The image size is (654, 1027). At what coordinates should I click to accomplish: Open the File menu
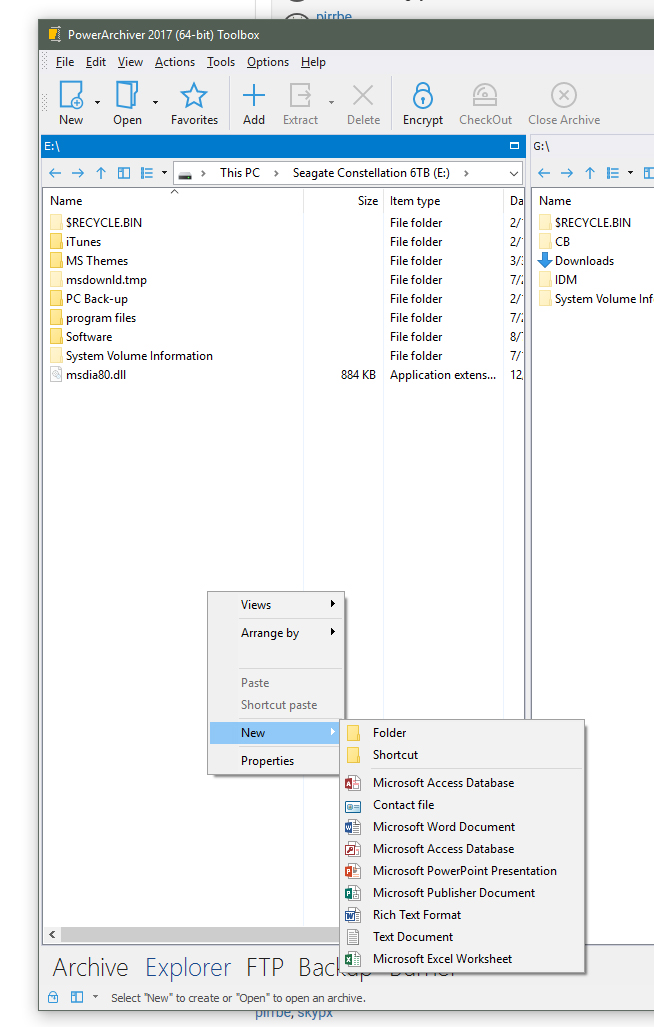[x=65, y=62]
